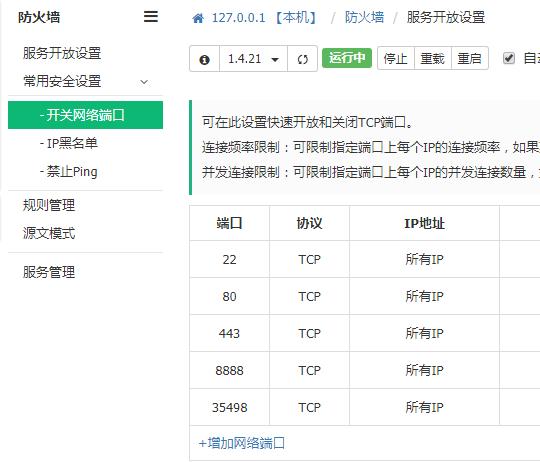Toggle the checkbox beside 重启 button group
Screen dimensions: 540x462
point(509,58)
